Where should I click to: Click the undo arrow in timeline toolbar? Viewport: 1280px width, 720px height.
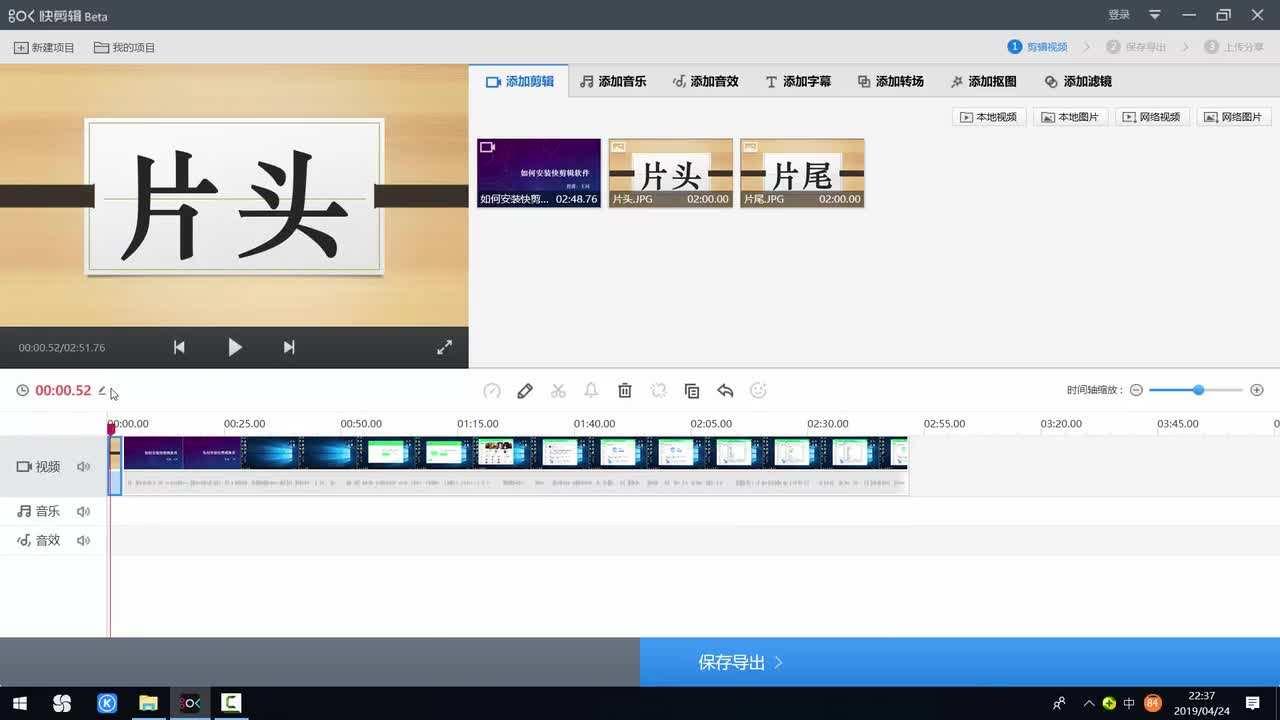pyautogui.click(x=725, y=391)
